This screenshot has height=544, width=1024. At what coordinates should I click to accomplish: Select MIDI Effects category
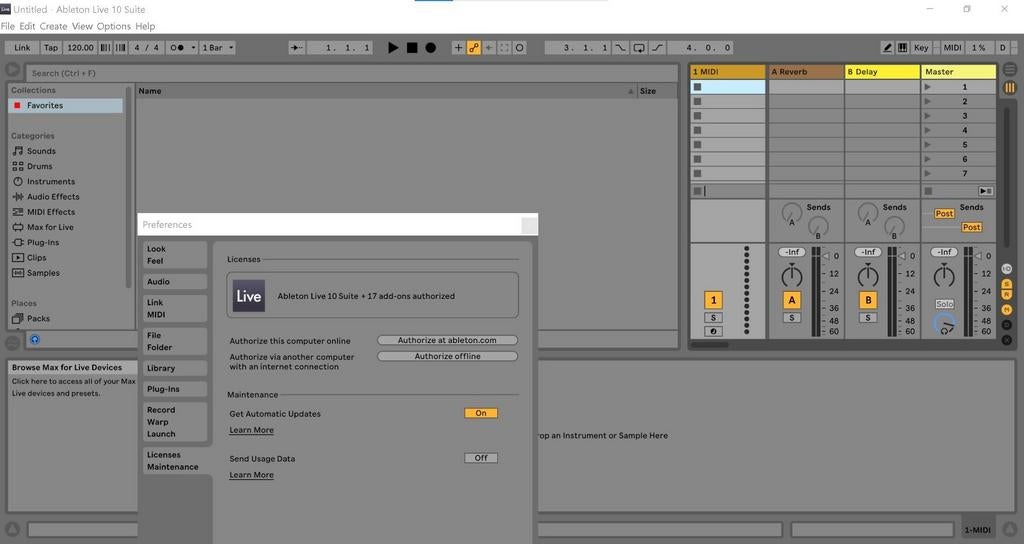click(51, 212)
